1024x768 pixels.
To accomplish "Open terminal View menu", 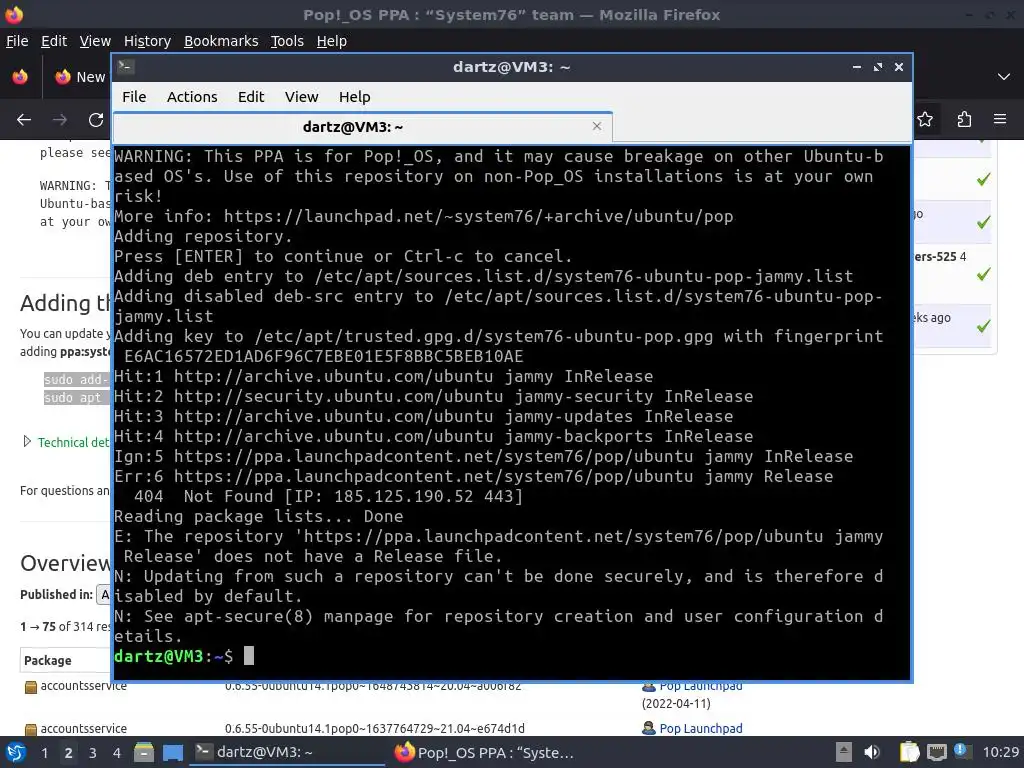I will click(x=301, y=97).
